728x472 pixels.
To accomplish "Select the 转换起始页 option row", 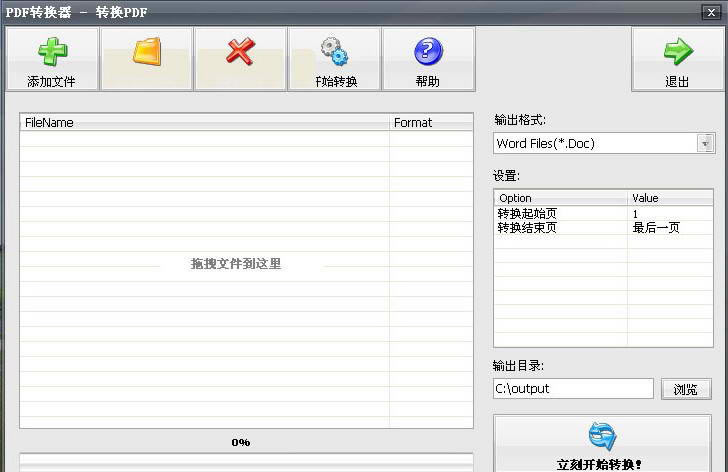I will coord(603,213).
